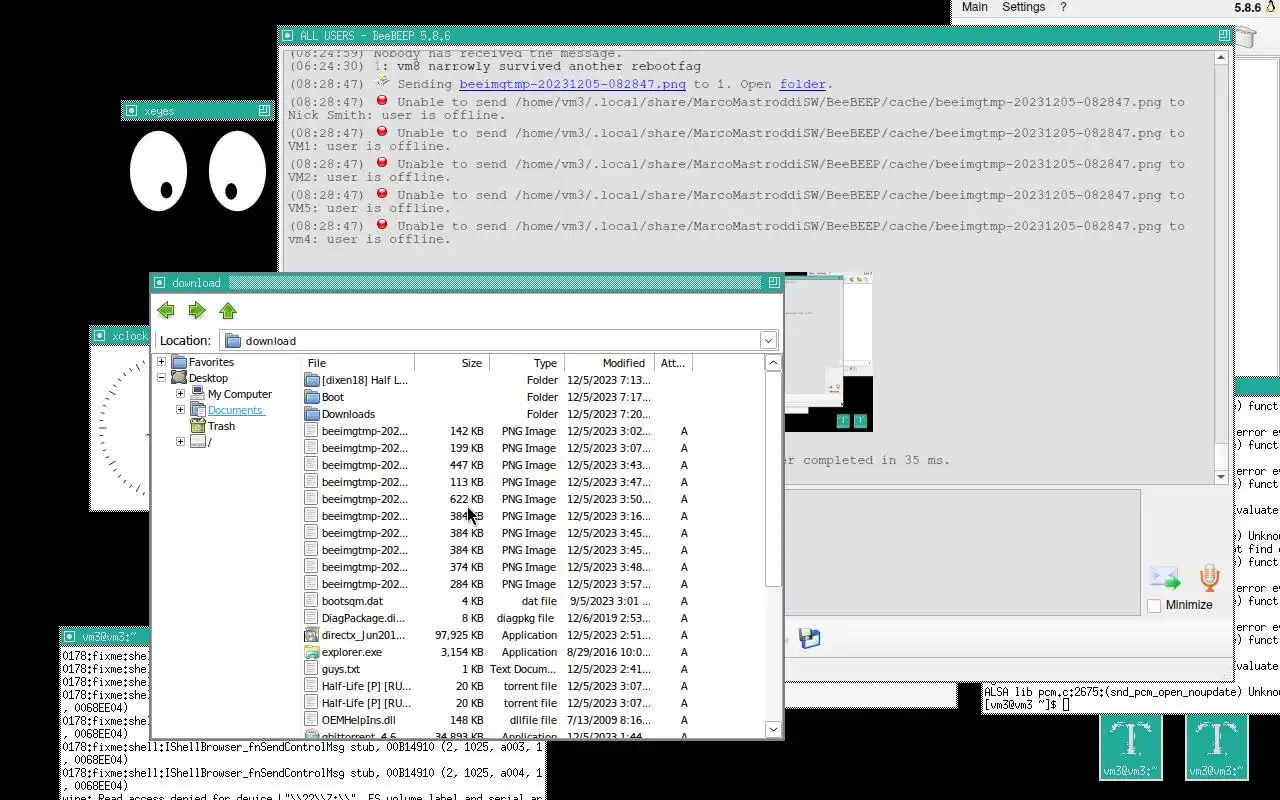1280x800 pixels.
Task: Open the Settings menu
Action: [1023, 7]
